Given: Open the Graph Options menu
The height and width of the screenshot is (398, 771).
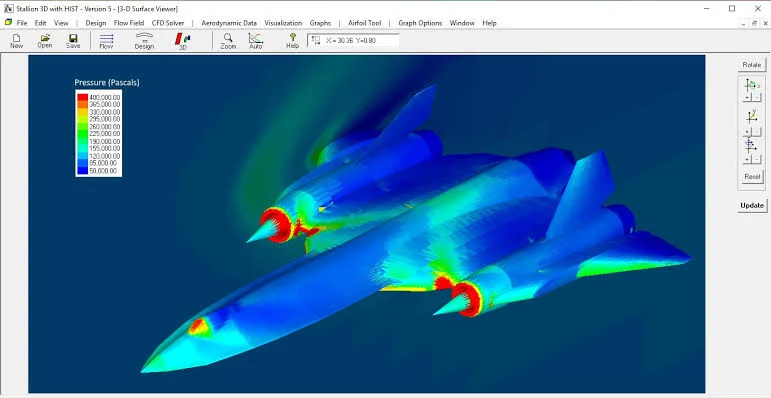Looking at the screenshot, I should [x=420, y=23].
